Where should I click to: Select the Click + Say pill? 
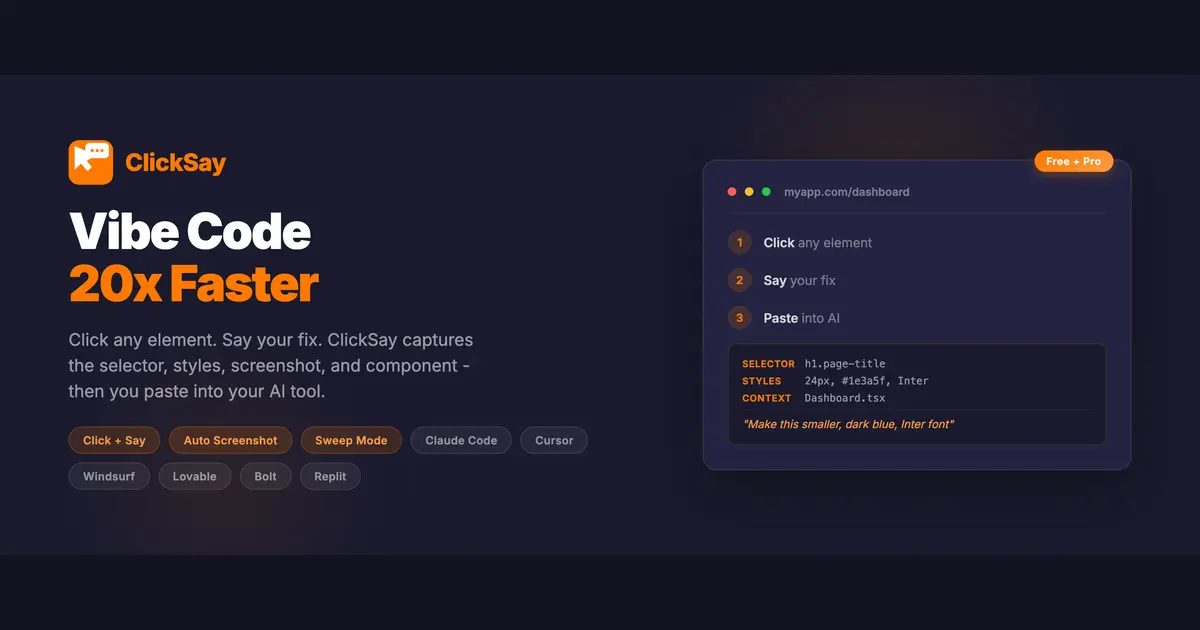coord(114,440)
